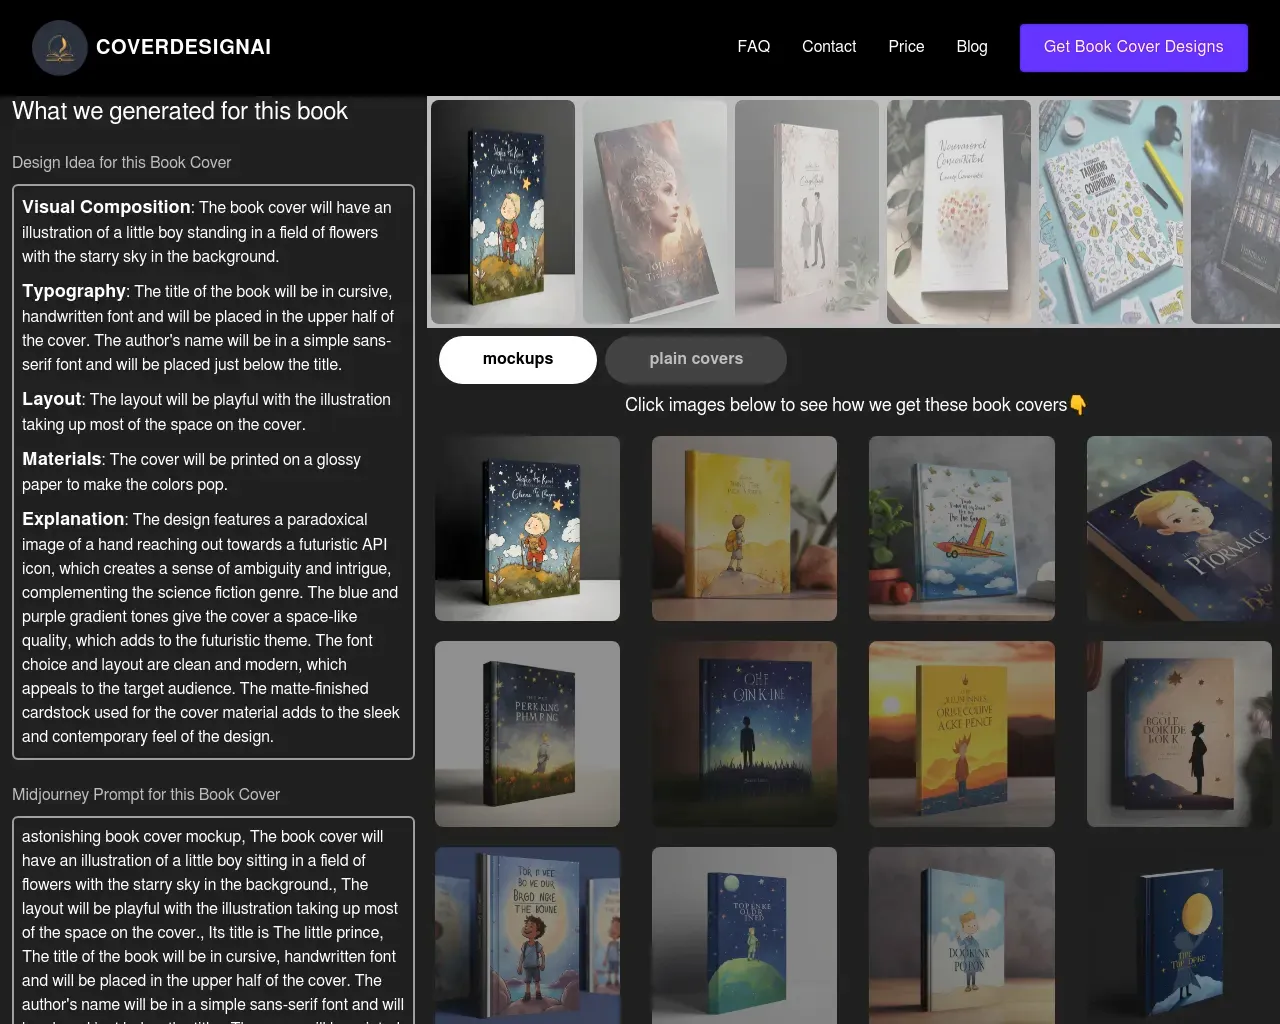Click the Typography heading text

pyautogui.click(x=74, y=291)
